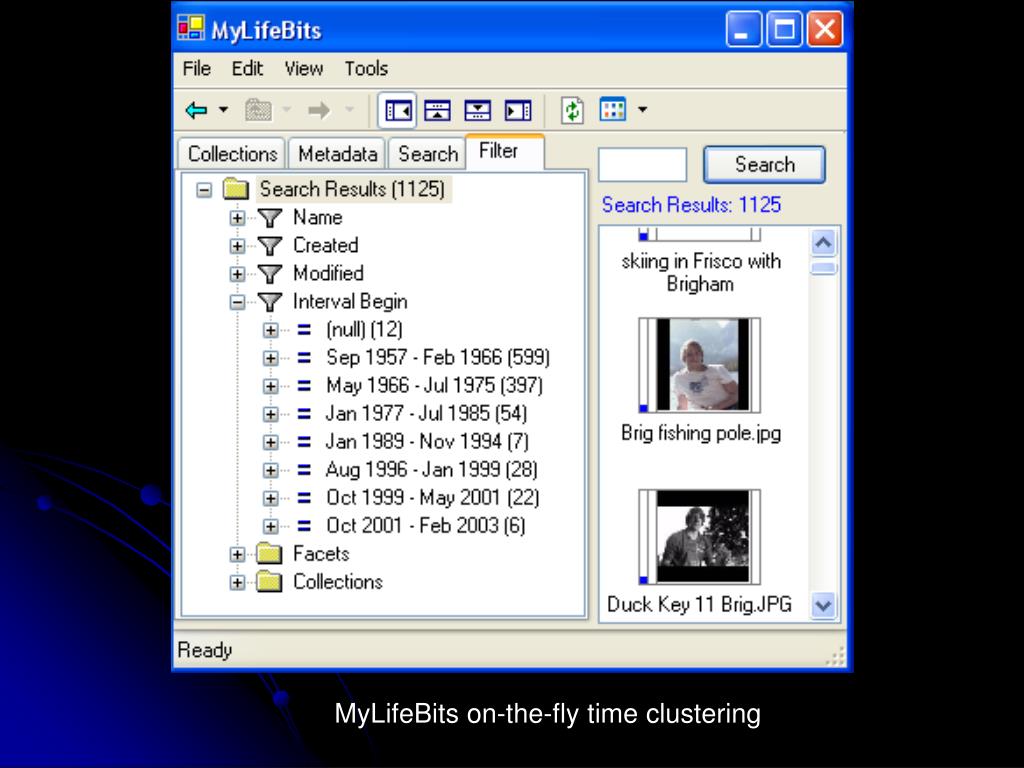Select Sep 1957 - Feb 1966 (599)

pos(438,358)
